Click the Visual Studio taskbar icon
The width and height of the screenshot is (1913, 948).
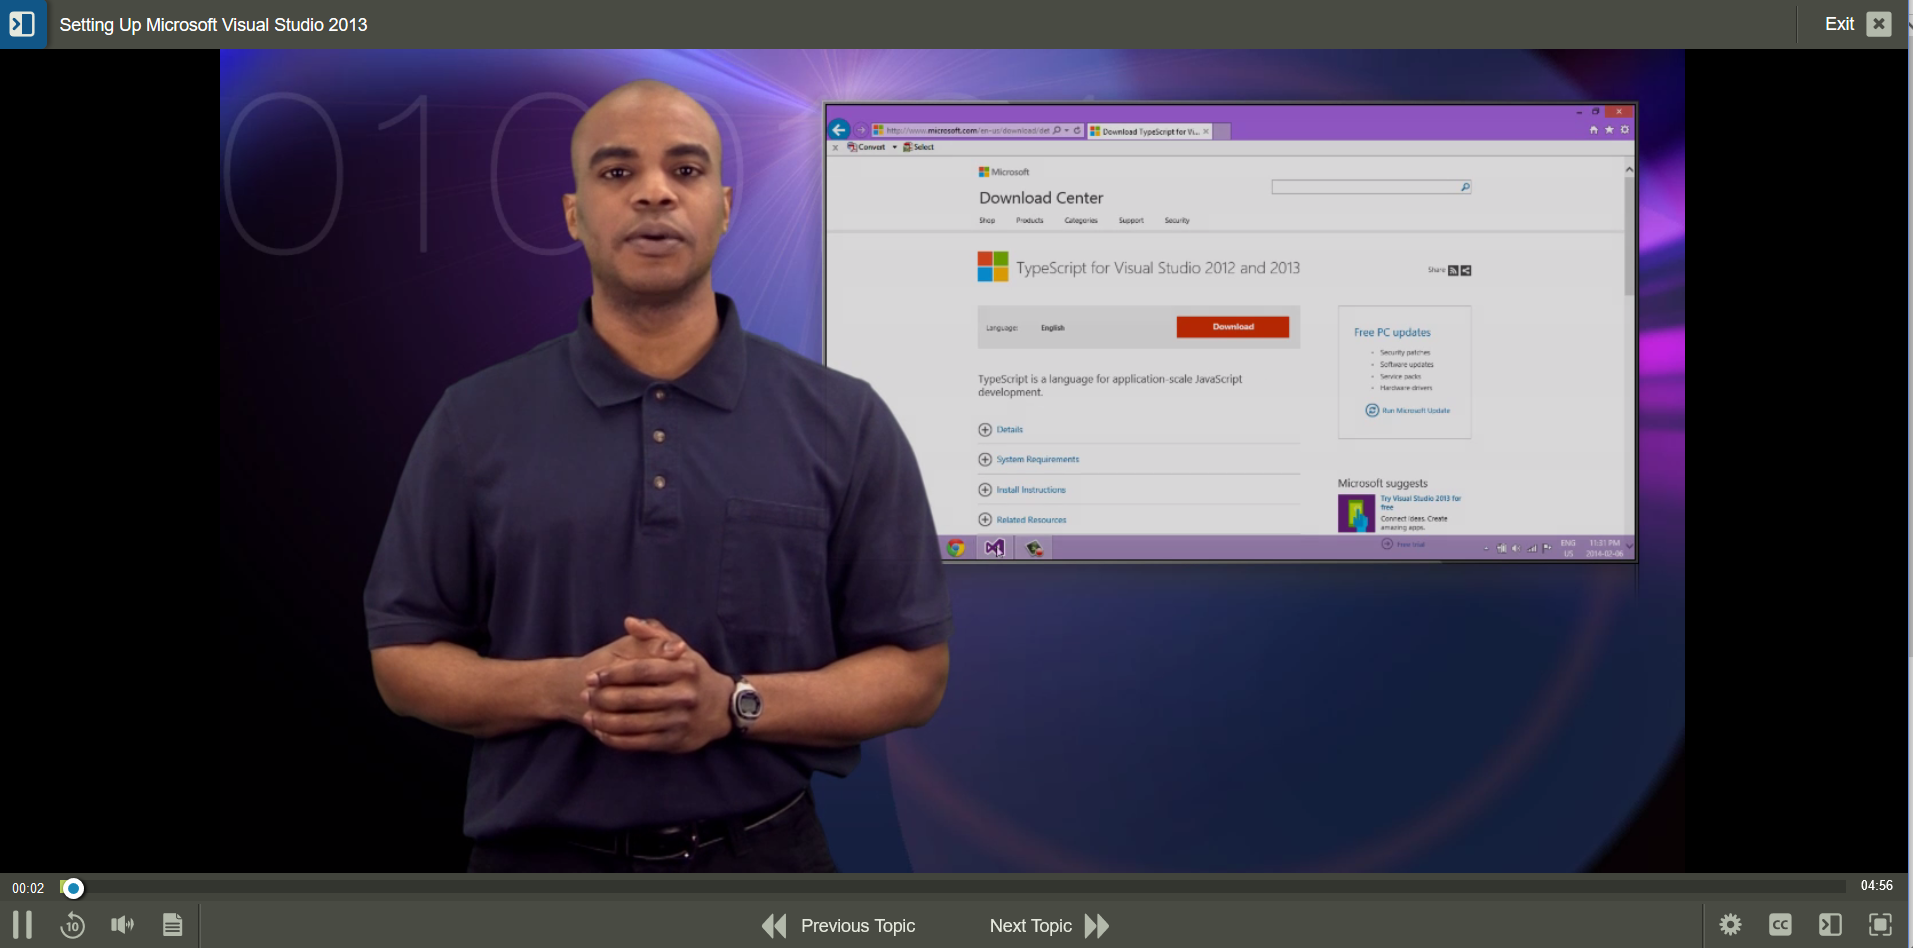994,548
